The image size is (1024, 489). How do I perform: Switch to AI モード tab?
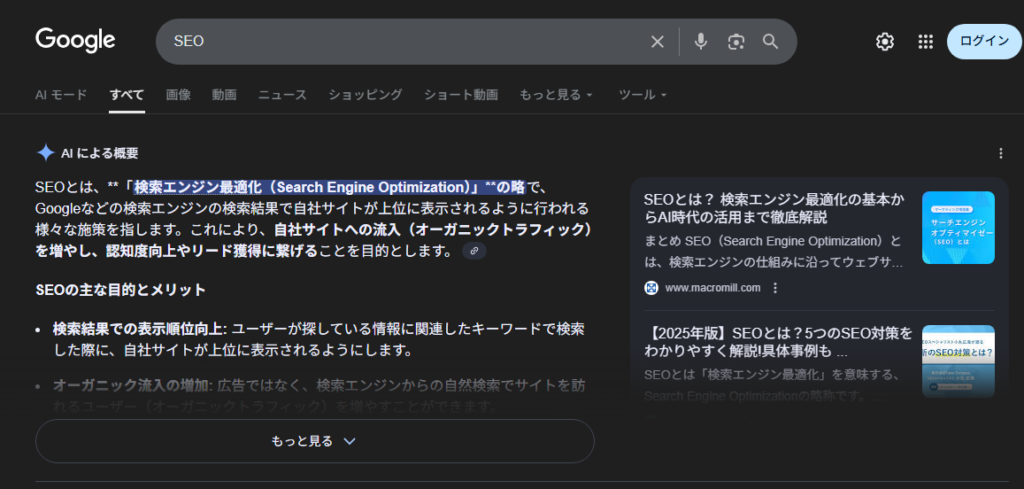point(61,95)
